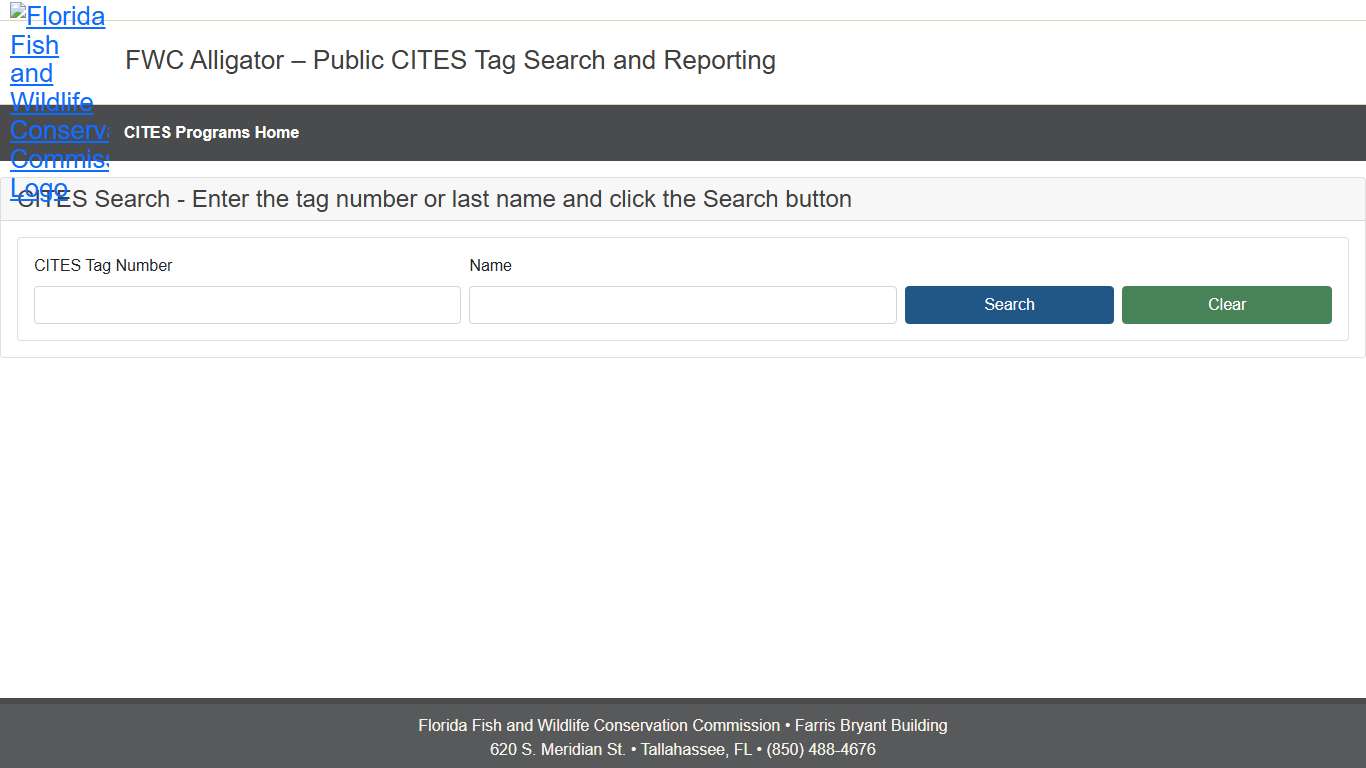Click the FWC Alligator page title heading
This screenshot has width=1366, height=768.
coord(450,60)
